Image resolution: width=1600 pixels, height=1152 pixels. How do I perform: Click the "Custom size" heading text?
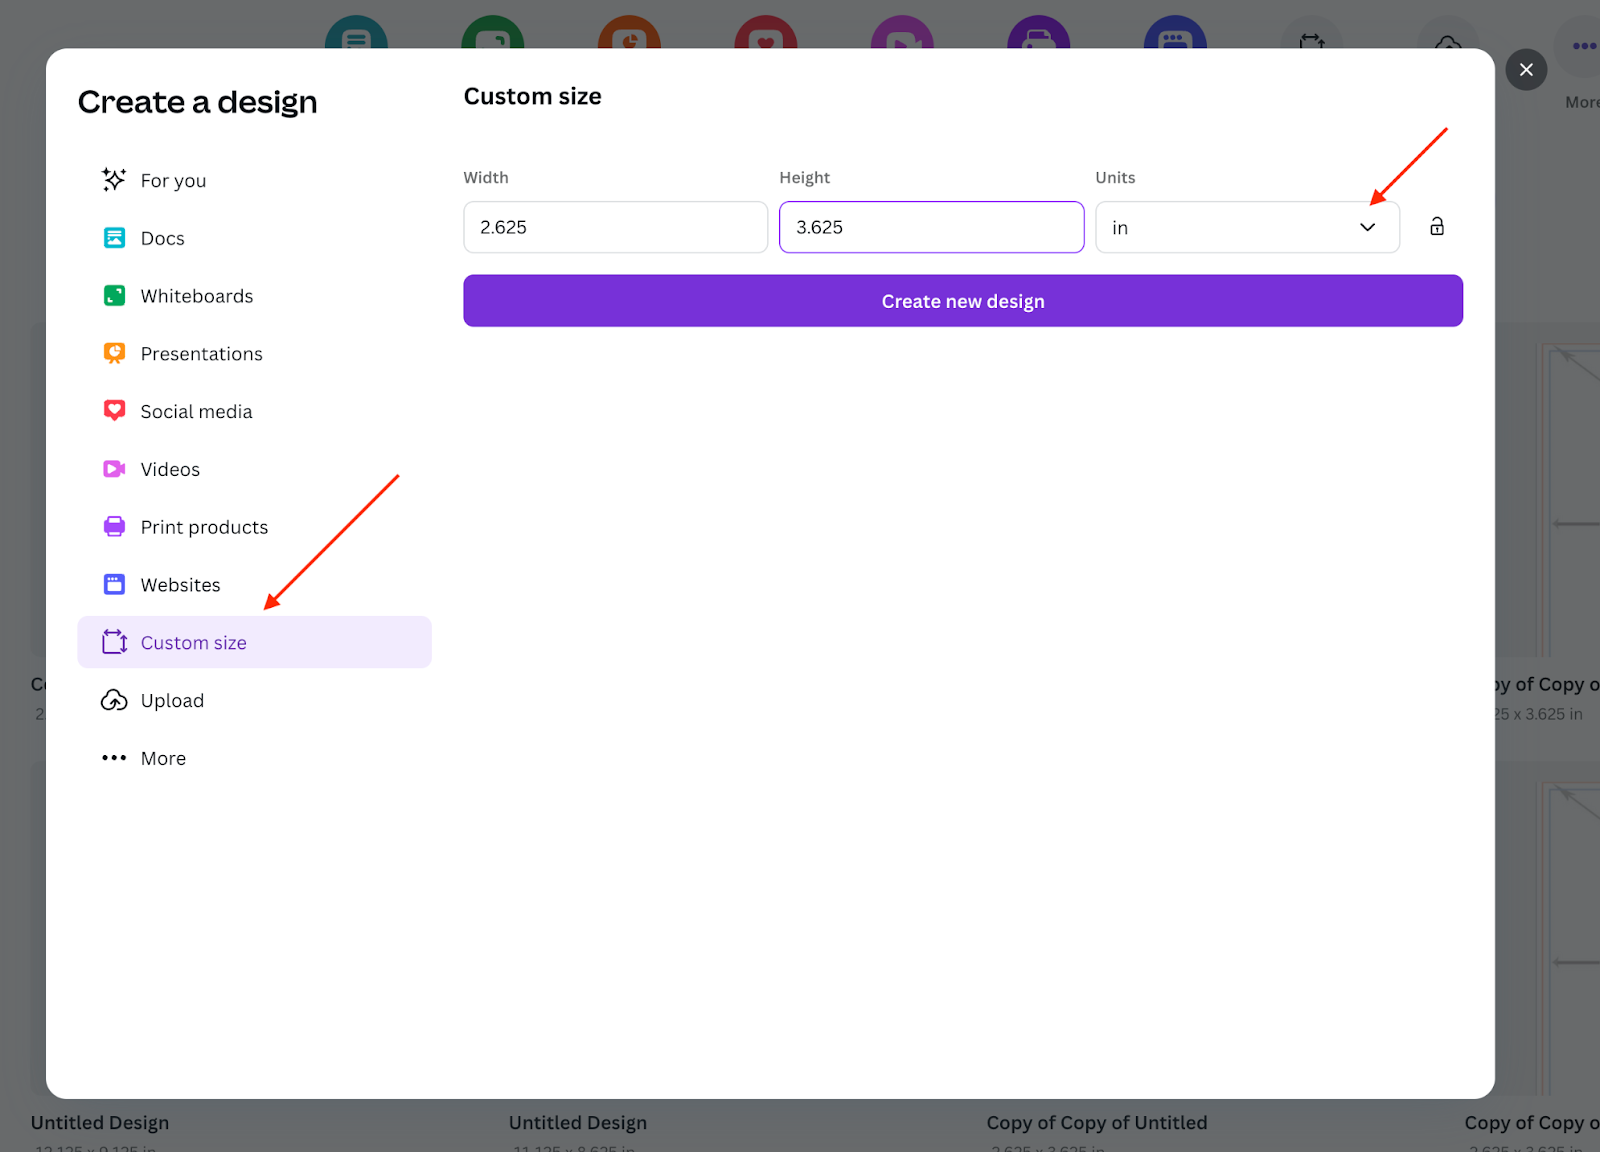point(532,96)
